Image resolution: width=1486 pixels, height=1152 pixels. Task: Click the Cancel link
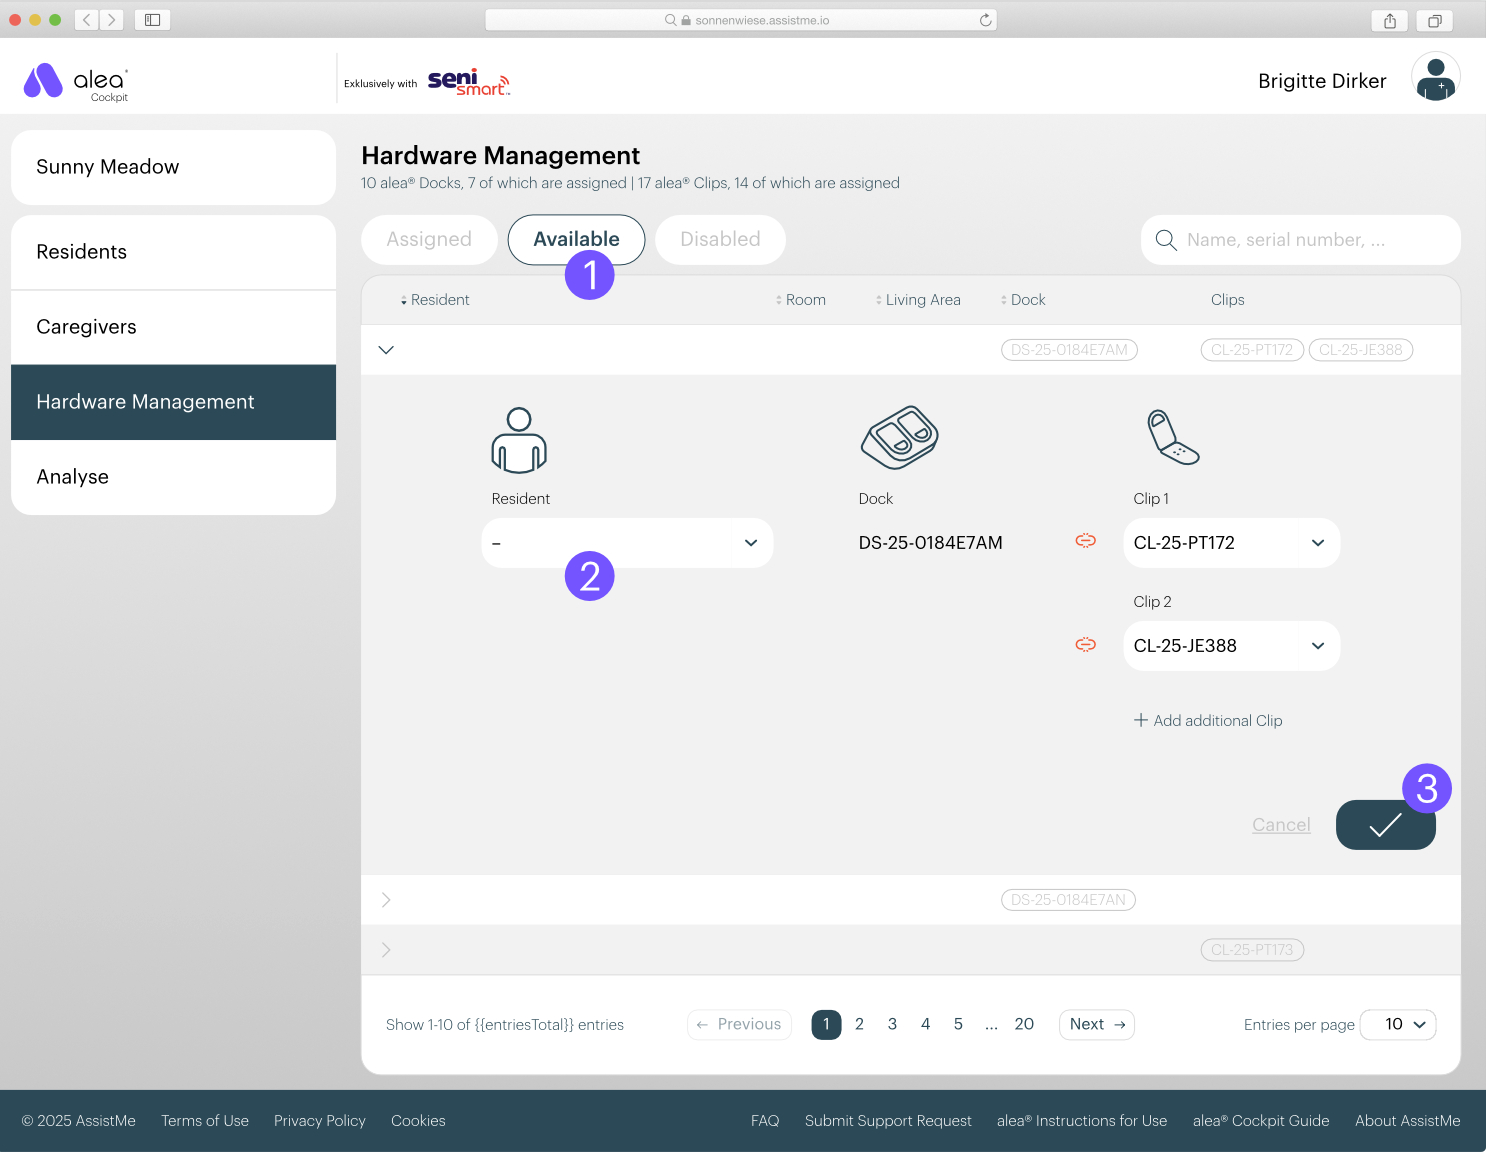(1281, 825)
